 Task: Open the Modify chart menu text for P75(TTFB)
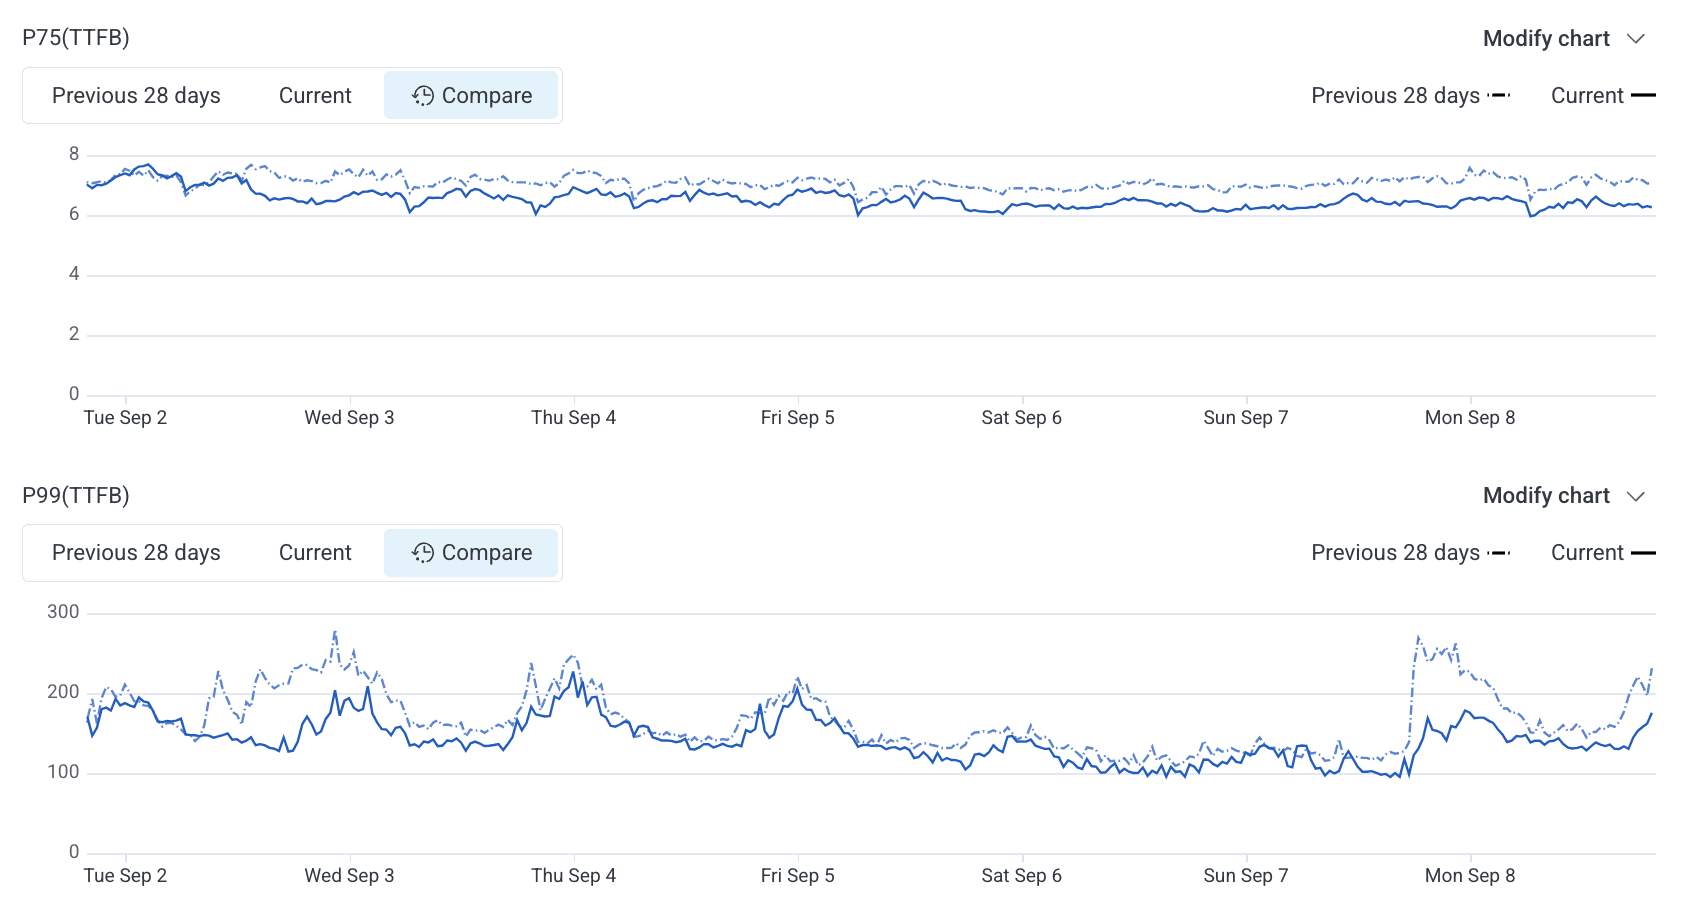tap(1545, 39)
